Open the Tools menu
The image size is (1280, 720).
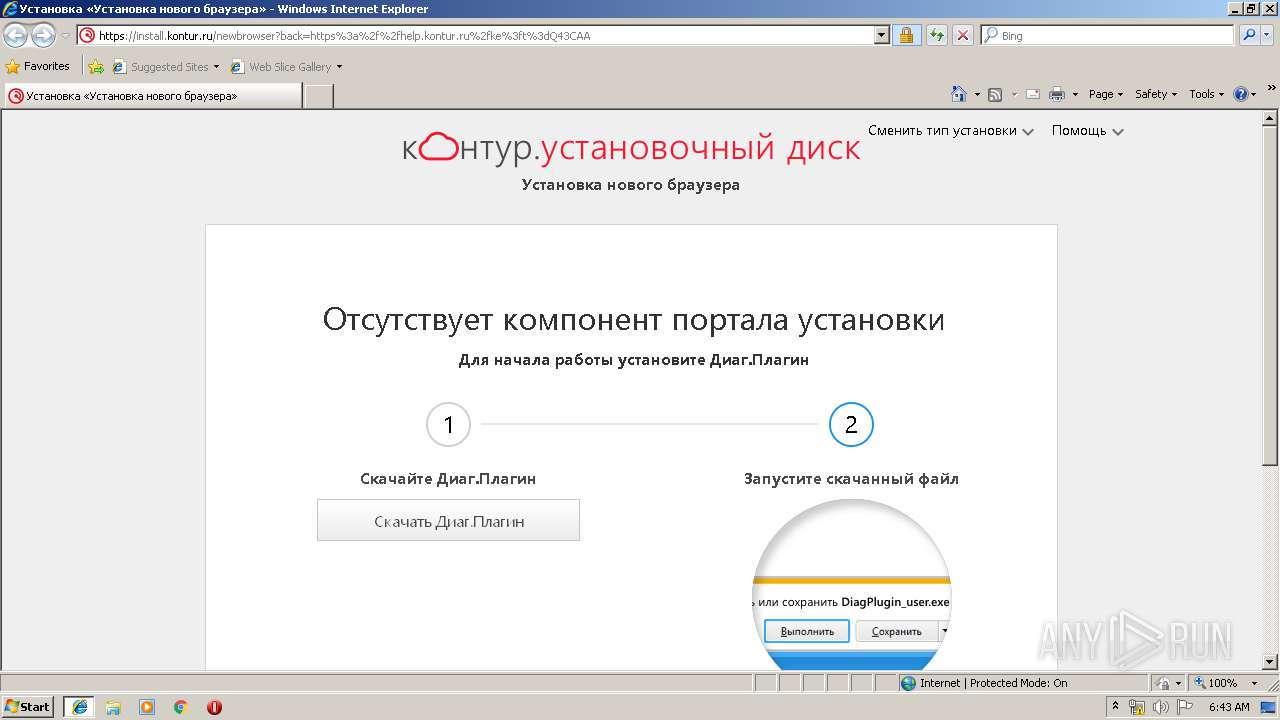coord(1206,94)
